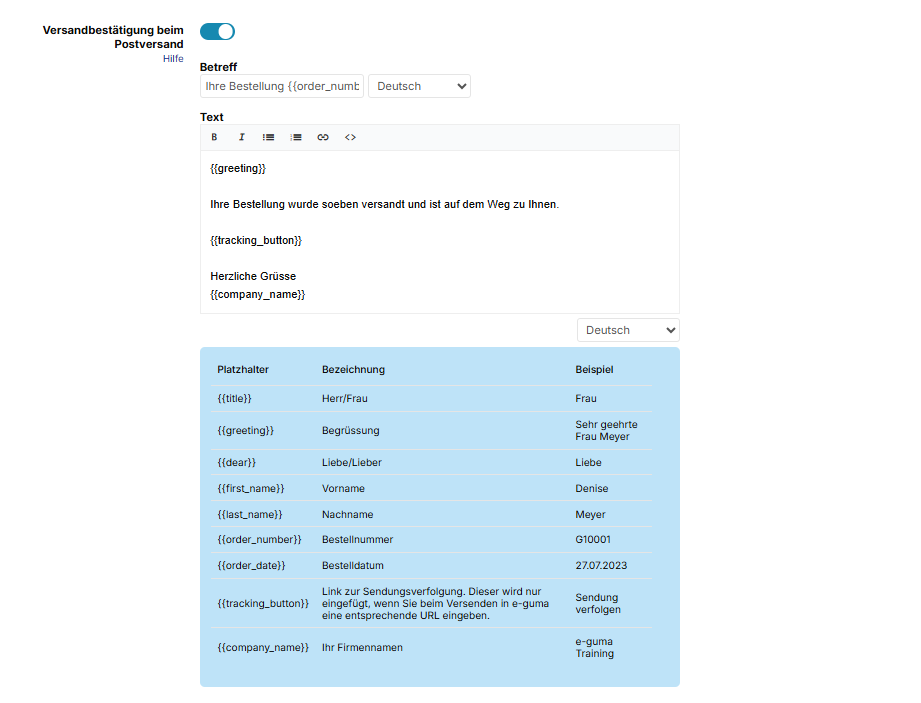
Task: Click the 'Link zur Sendungsverfolgung' description
Action: tap(435, 603)
